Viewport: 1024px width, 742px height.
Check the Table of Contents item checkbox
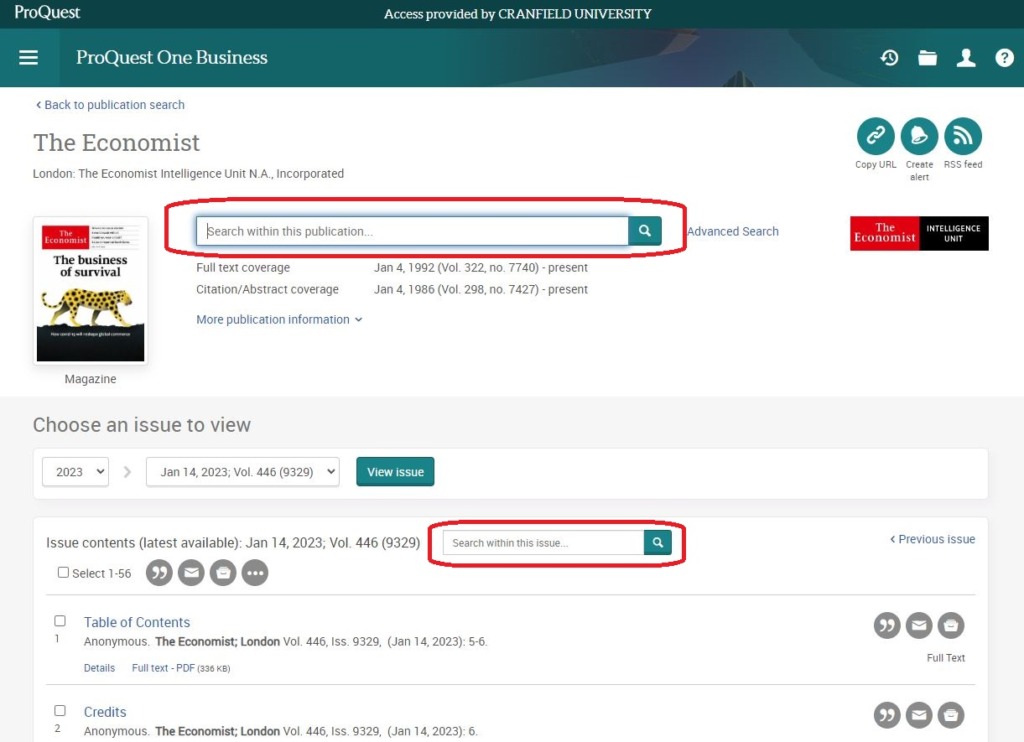coord(60,621)
